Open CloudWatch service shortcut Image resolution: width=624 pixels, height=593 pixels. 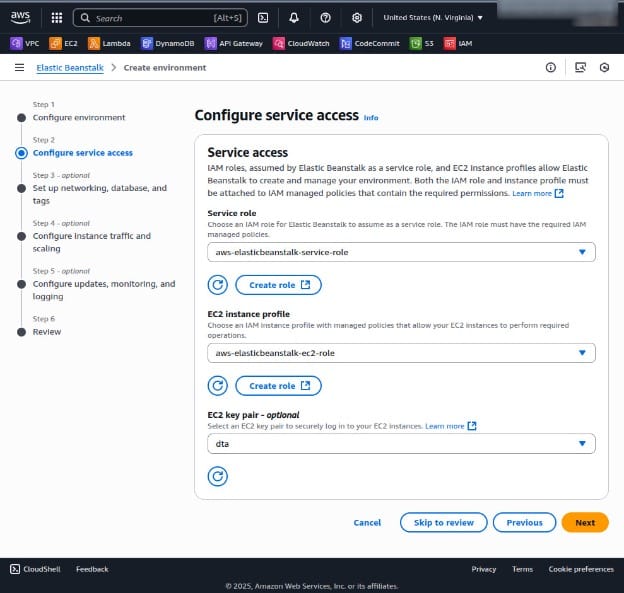[x=301, y=43]
